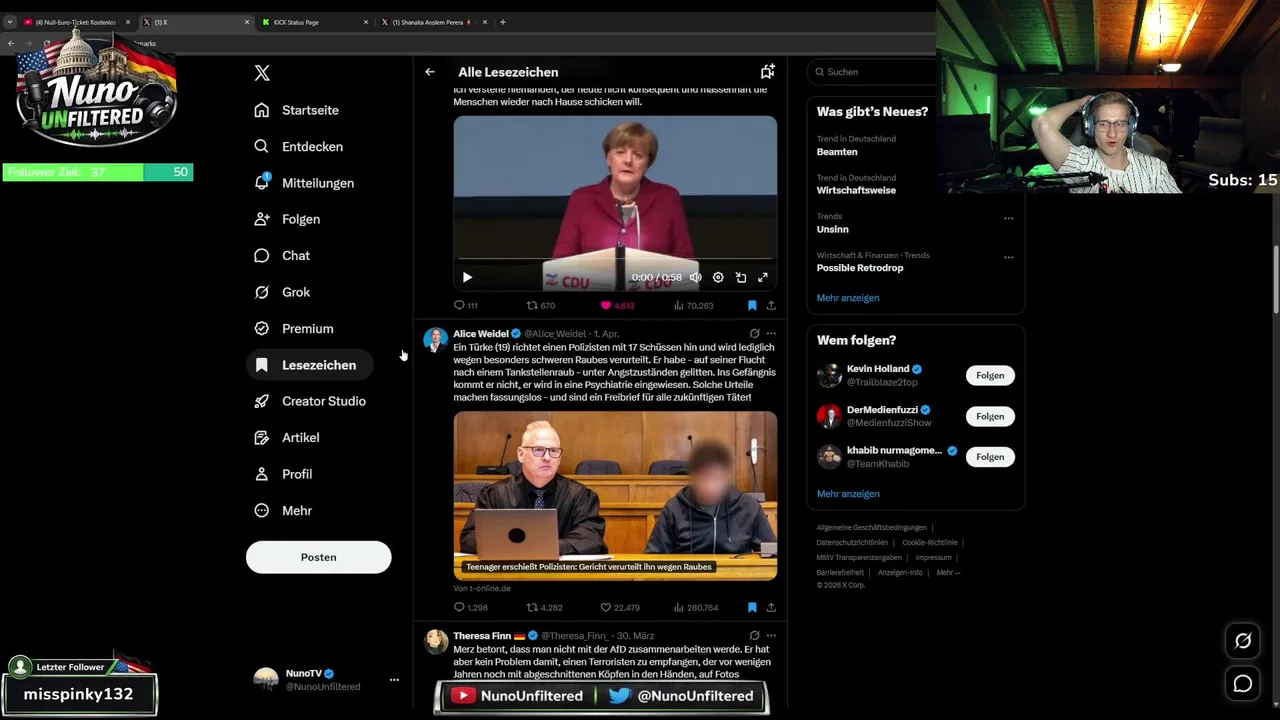Unlike the post with 4.613 likes

617,305
